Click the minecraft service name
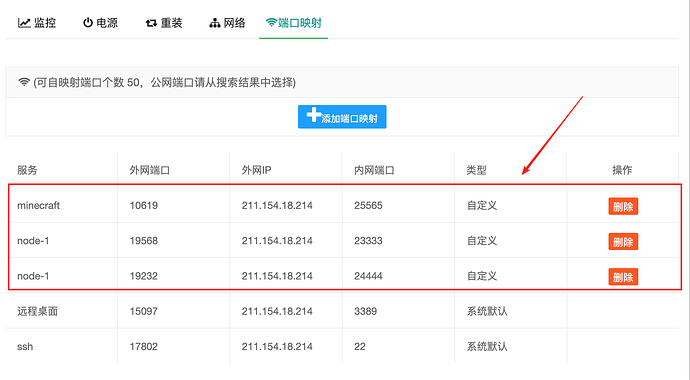 38,205
